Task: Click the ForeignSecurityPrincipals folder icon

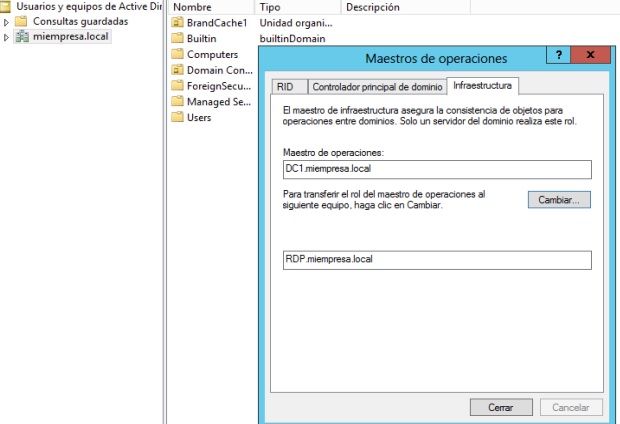Action: click(x=178, y=86)
